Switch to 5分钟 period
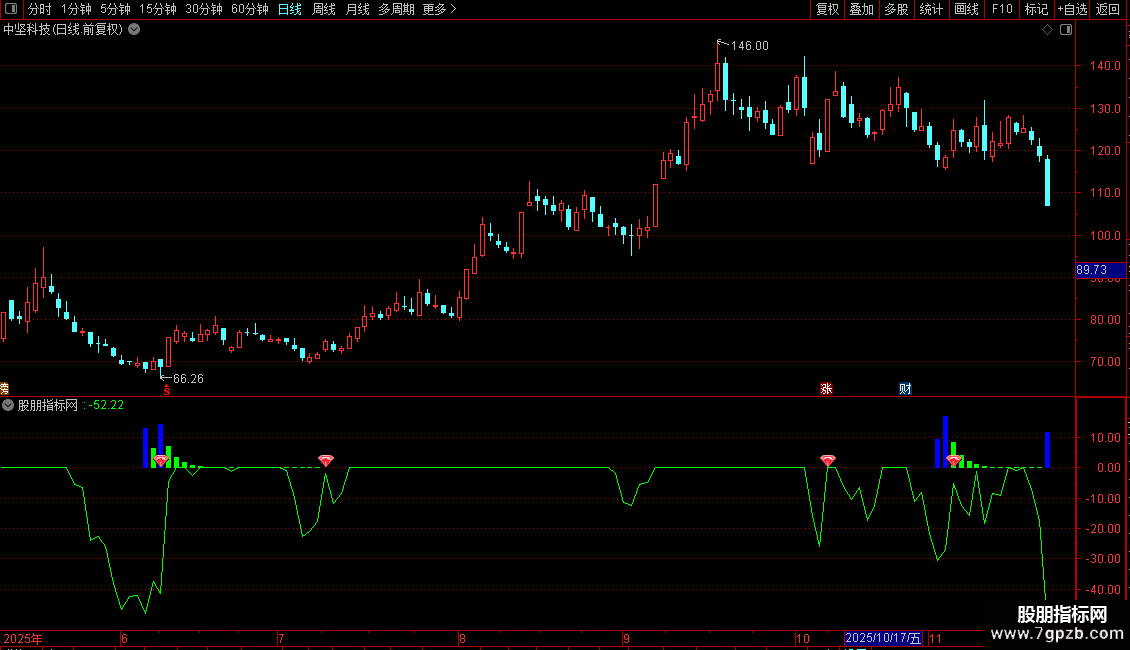The height and width of the screenshot is (650, 1130). (115, 9)
